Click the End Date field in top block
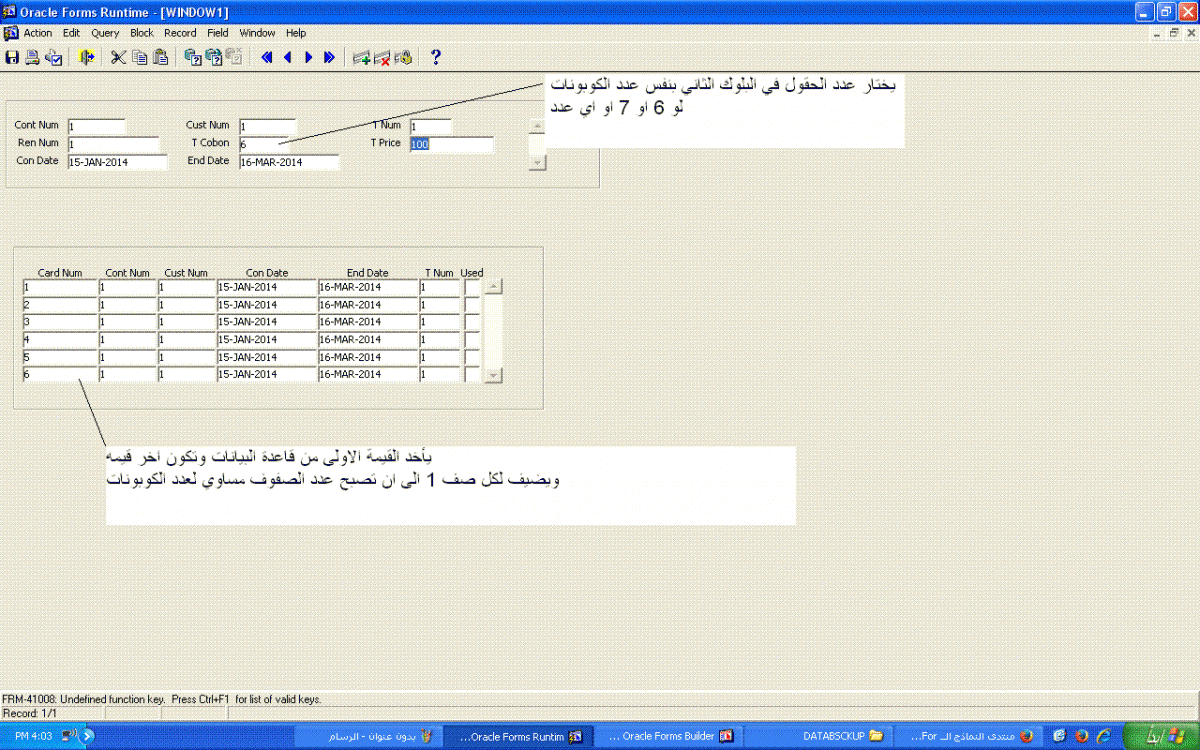The width and height of the screenshot is (1200, 750). 289,162
